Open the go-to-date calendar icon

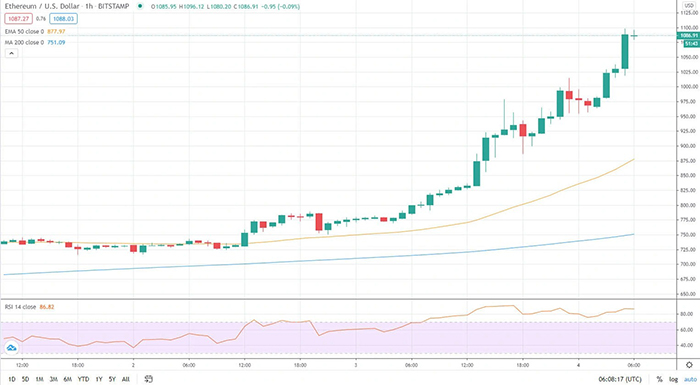tap(149, 379)
